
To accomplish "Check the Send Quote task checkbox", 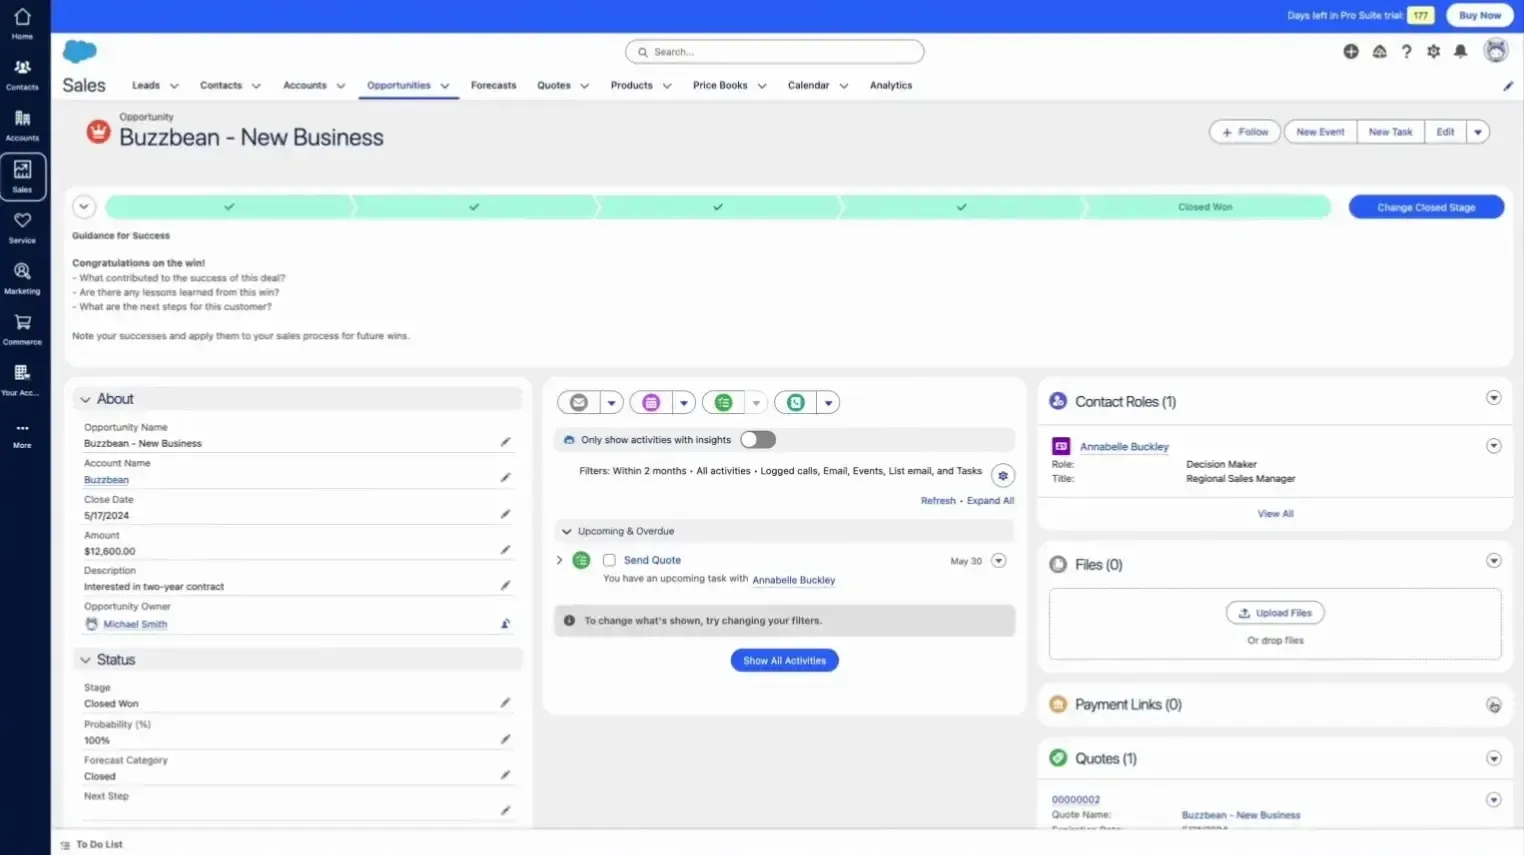I will 609,560.
